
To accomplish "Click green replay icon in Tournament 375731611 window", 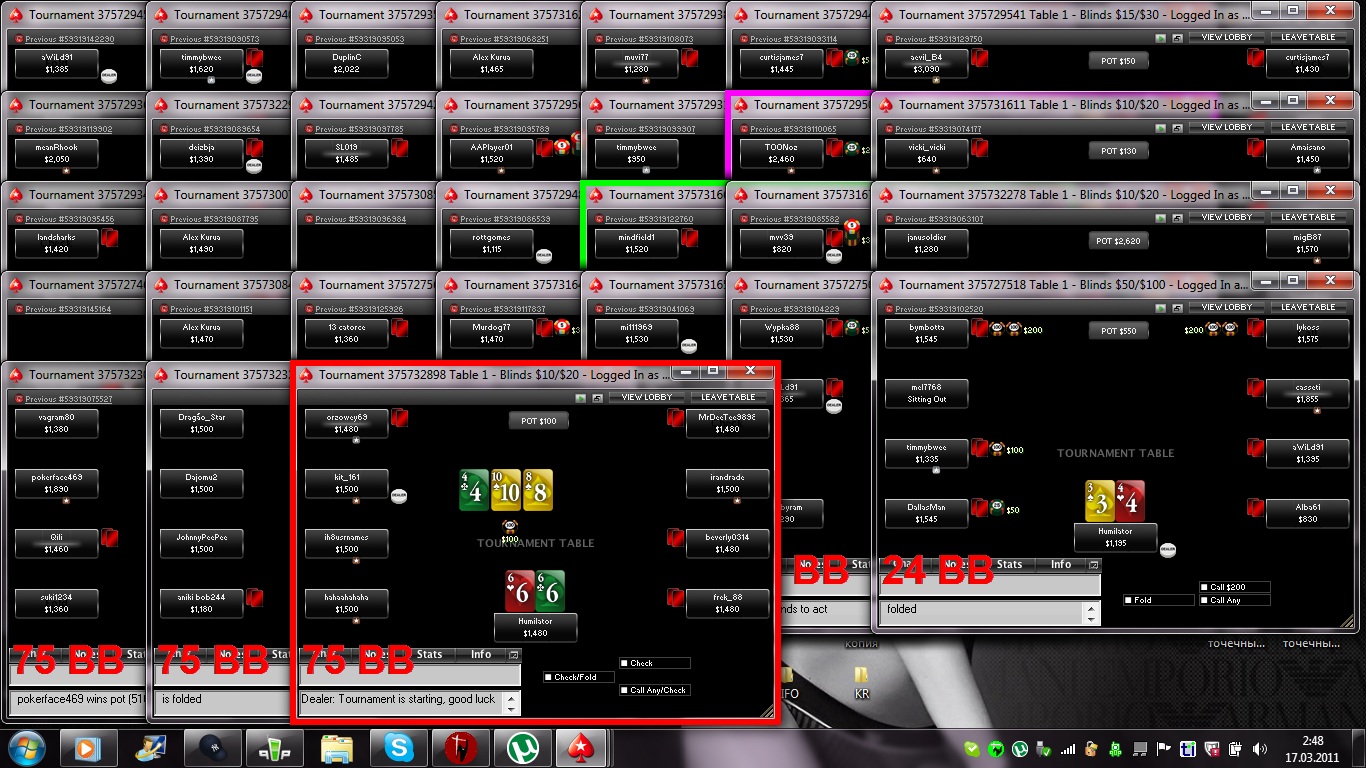I will [1161, 128].
